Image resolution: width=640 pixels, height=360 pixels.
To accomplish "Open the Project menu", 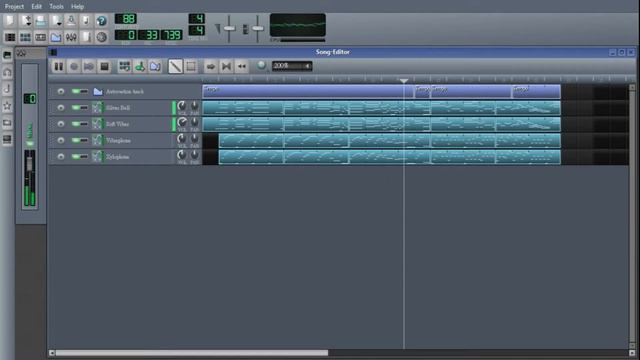I will pyautogui.click(x=14, y=7).
